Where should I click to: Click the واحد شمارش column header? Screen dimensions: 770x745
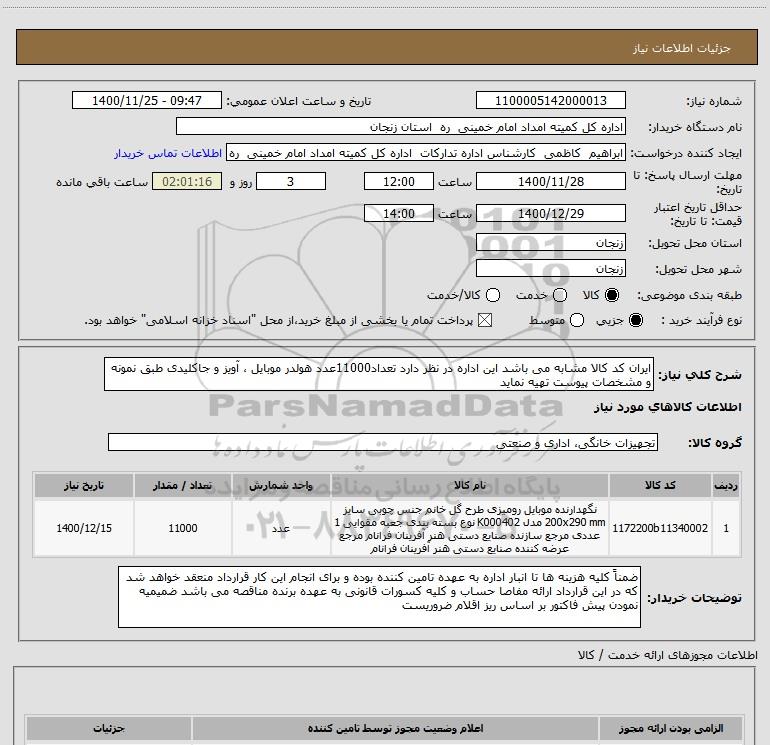pyautogui.click(x=281, y=485)
